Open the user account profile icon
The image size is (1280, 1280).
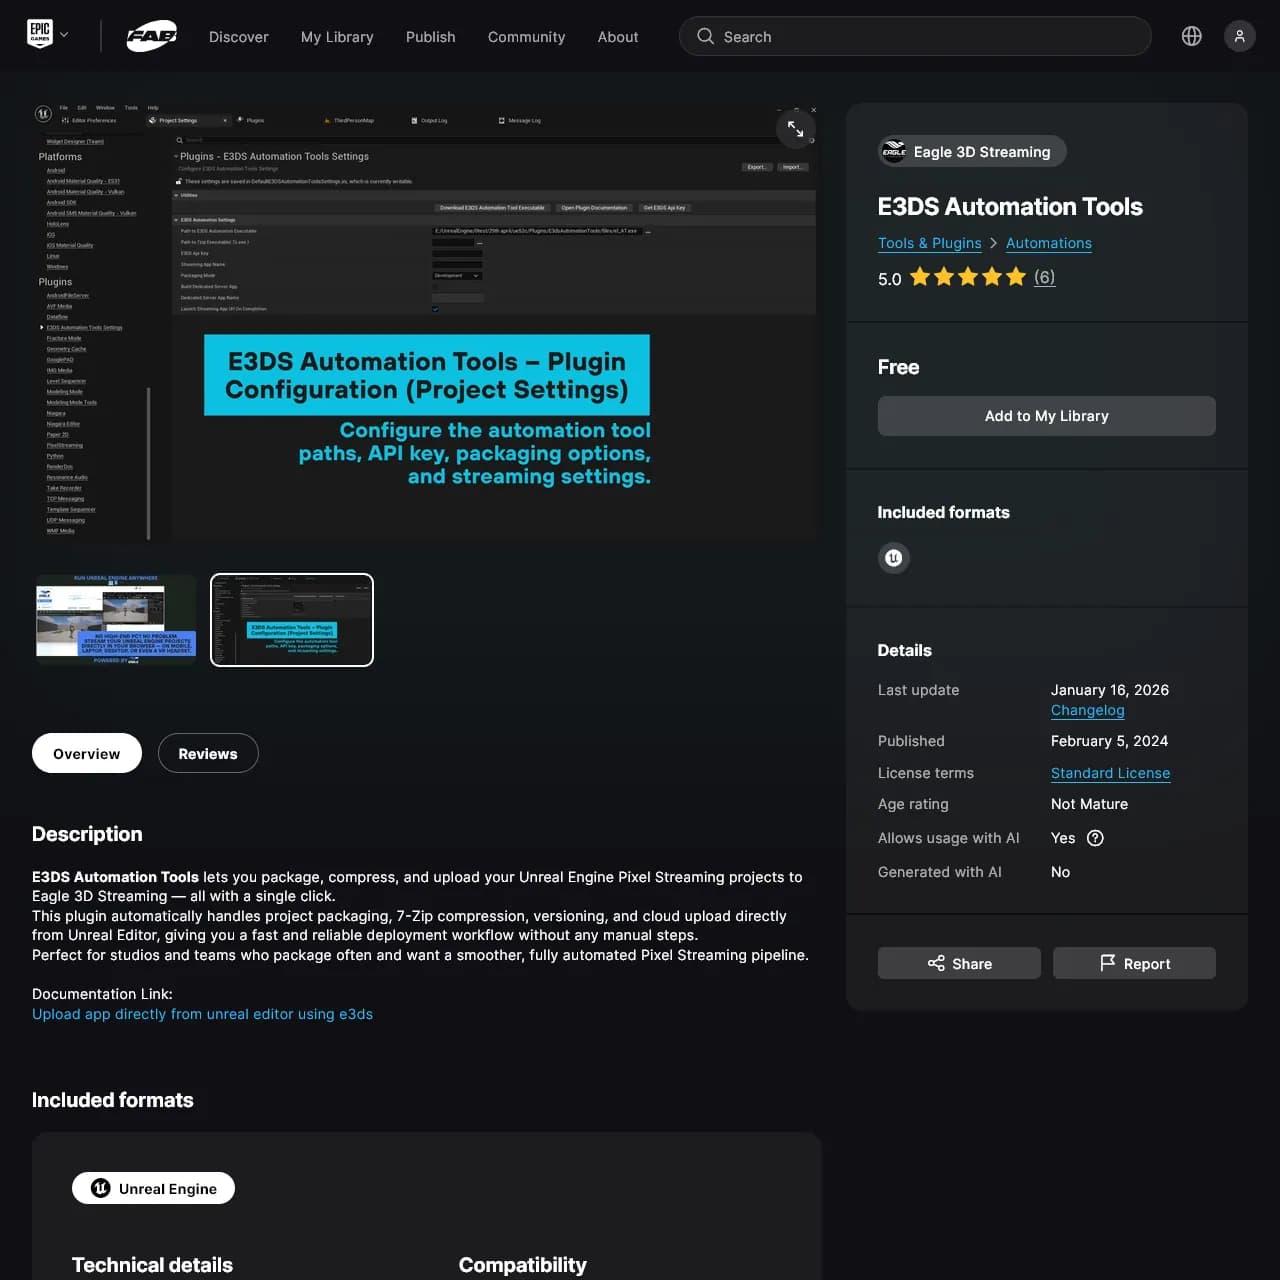point(1240,36)
